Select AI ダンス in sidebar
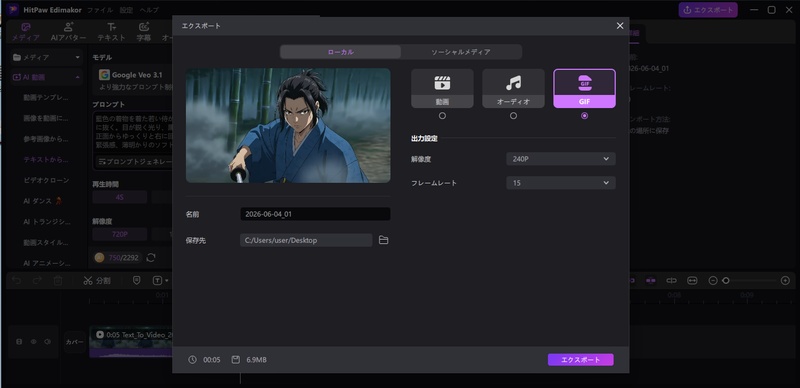Viewport: 800px width, 388px height. pyautogui.click(x=44, y=201)
